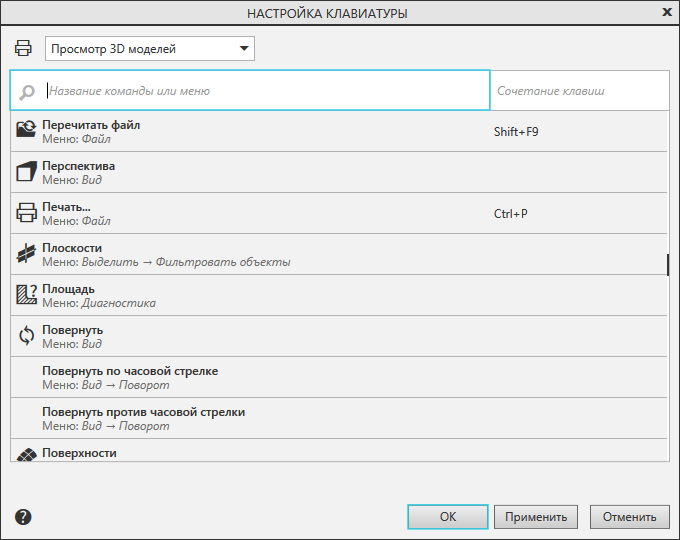The width and height of the screenshot is (680, 540).
Task: Click the Применить button
Action: coord(536,517)
